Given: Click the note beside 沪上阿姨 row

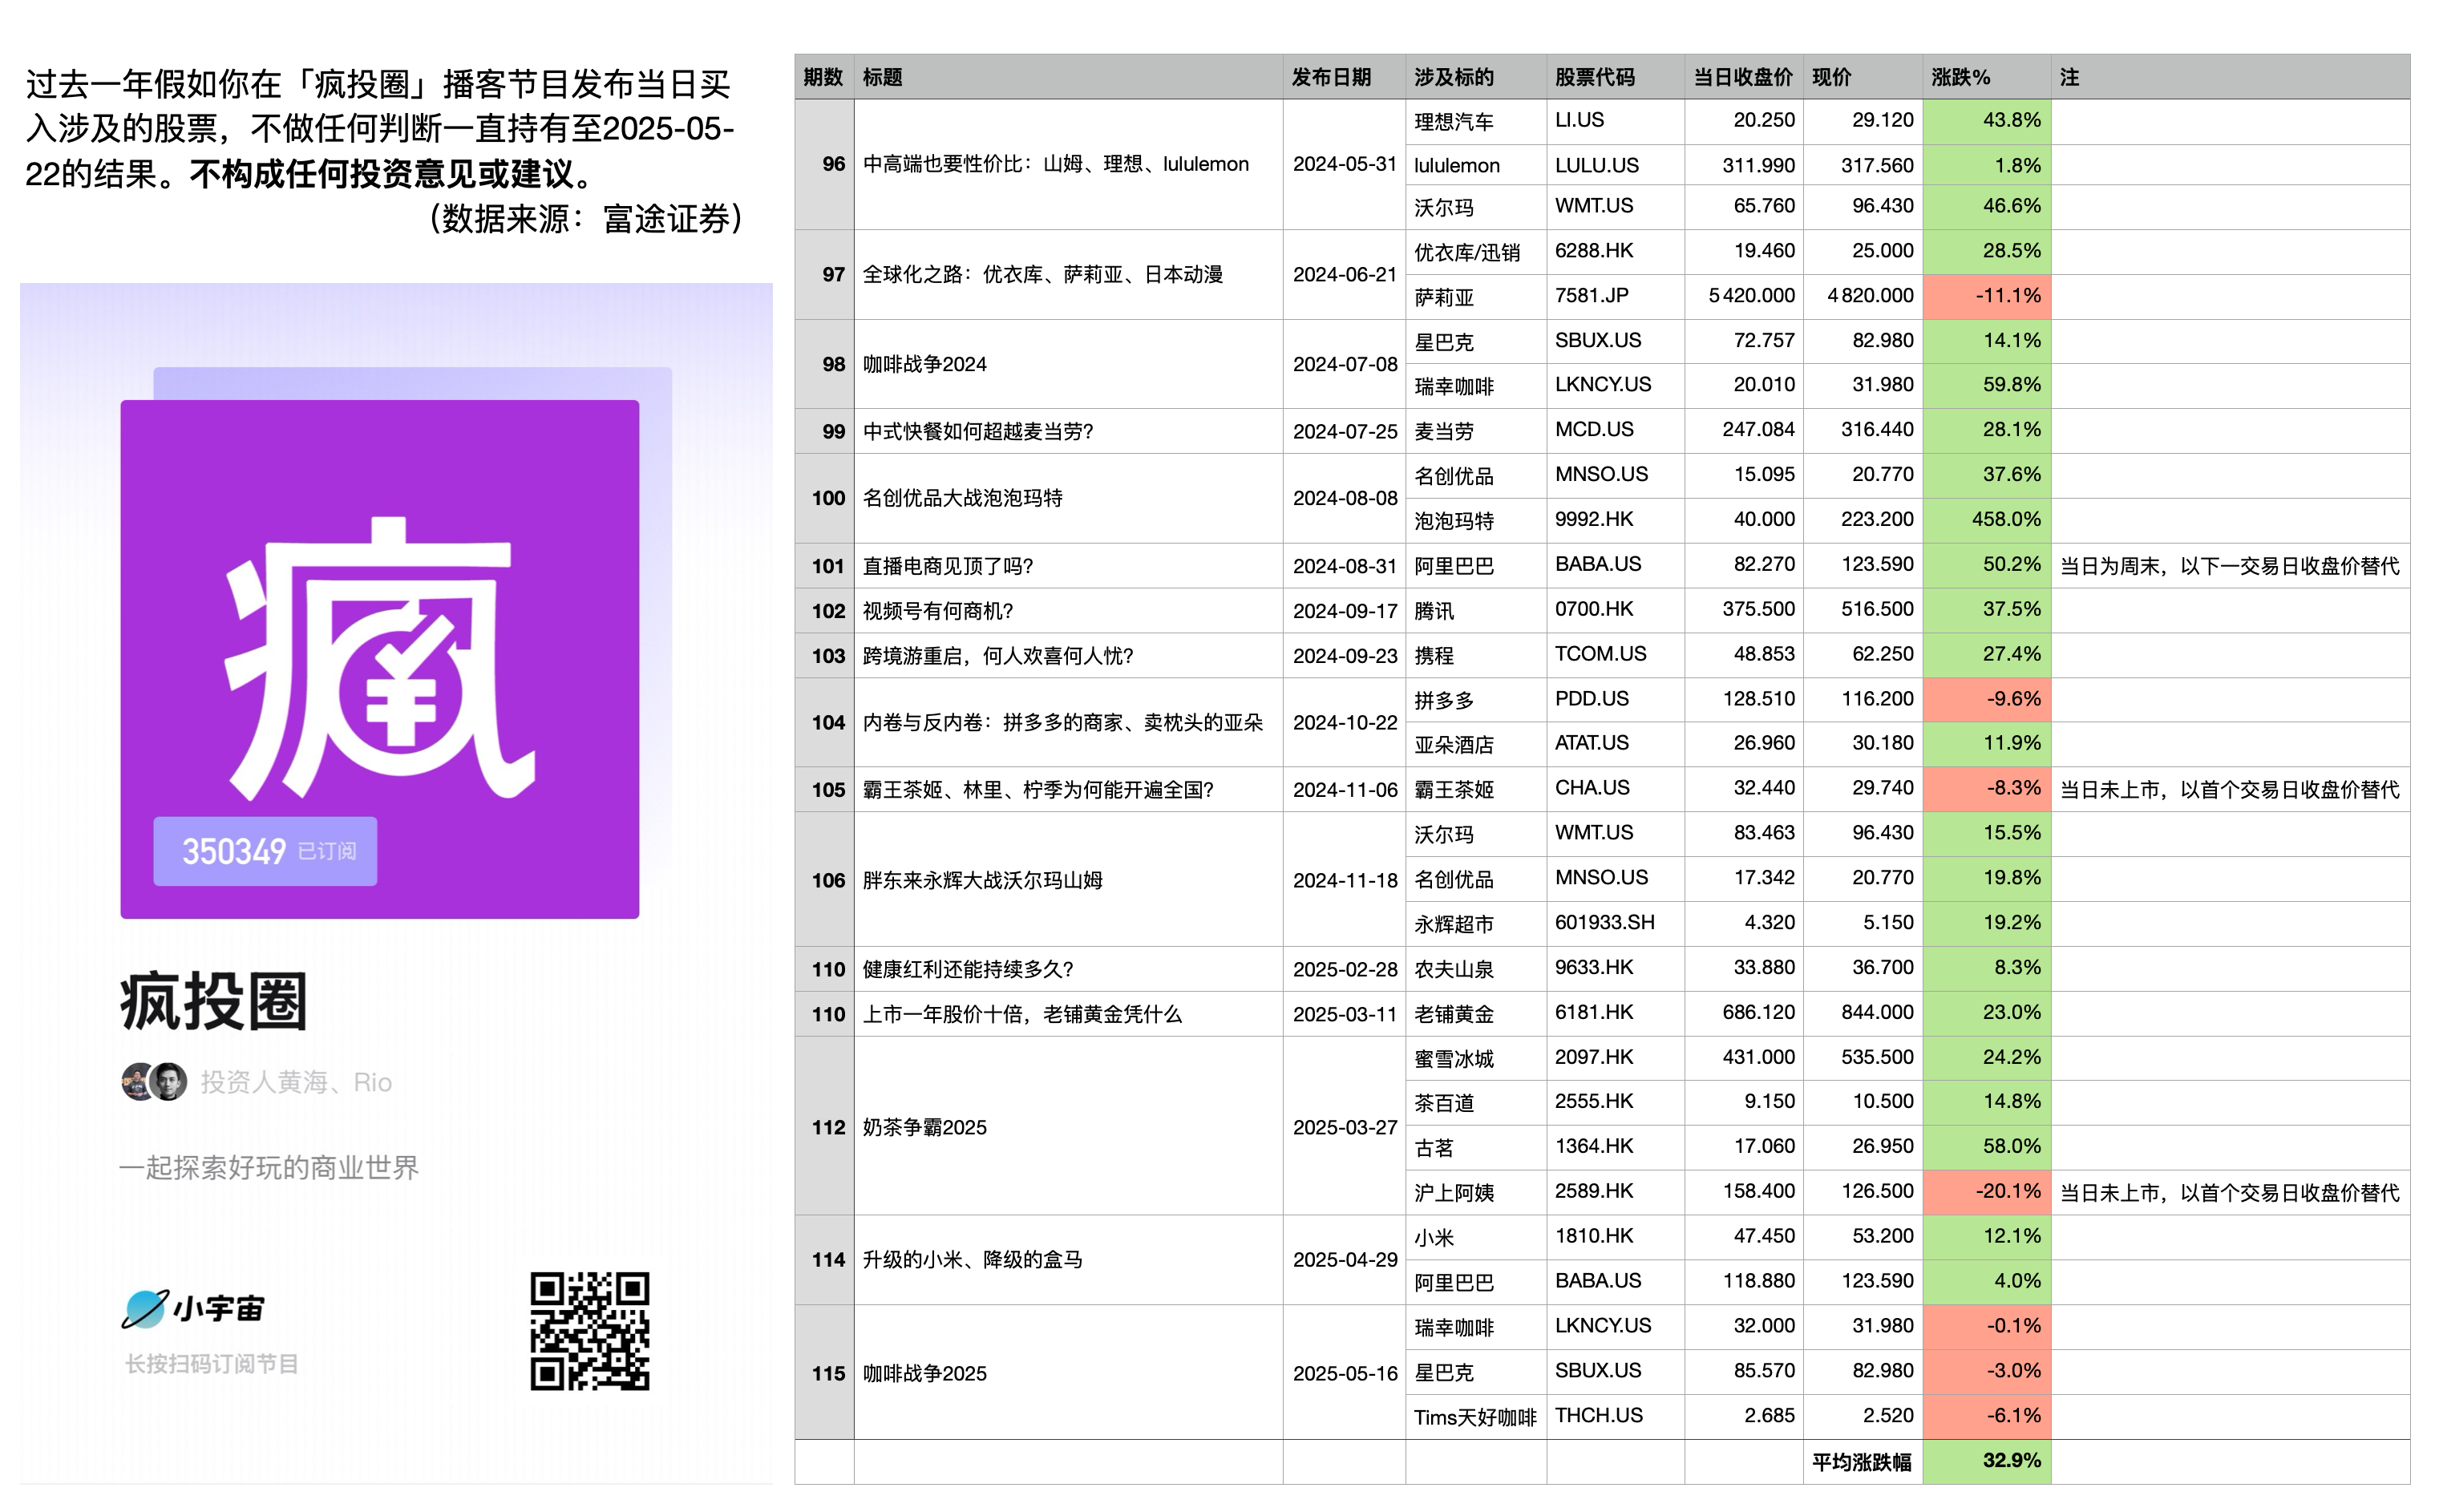Looking at the screenshot, I should 2230,1192.
